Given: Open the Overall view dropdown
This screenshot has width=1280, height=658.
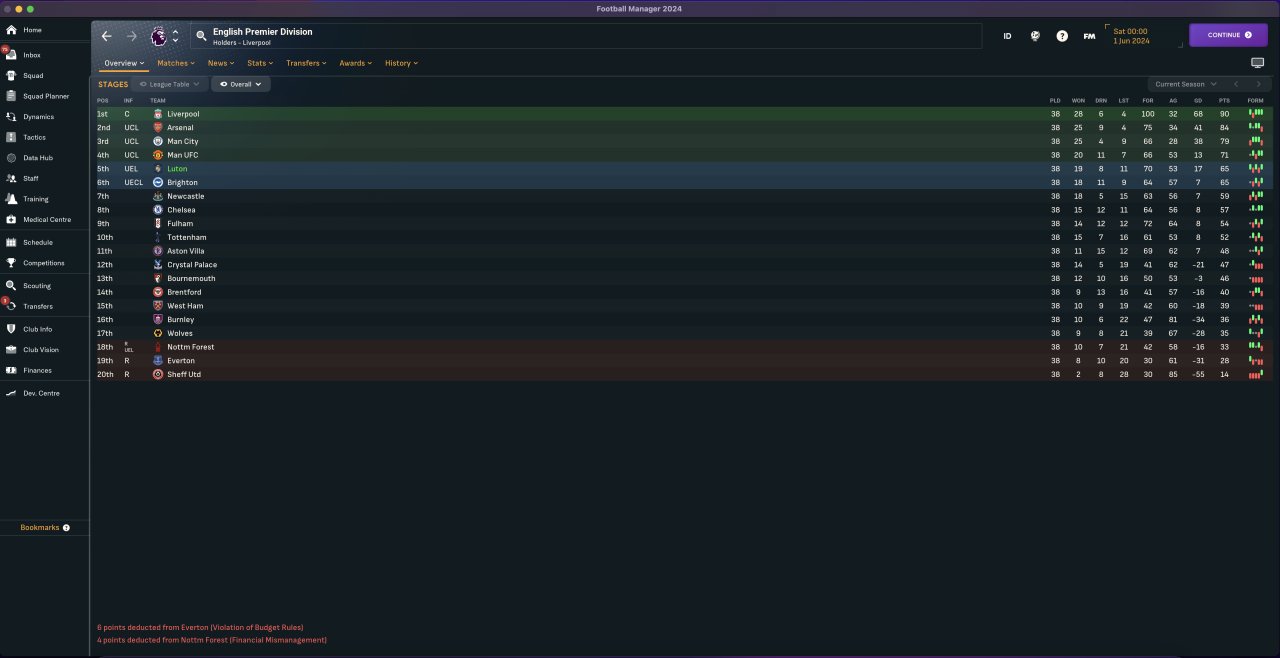Looking at the screenshot, I should [240, 84].
